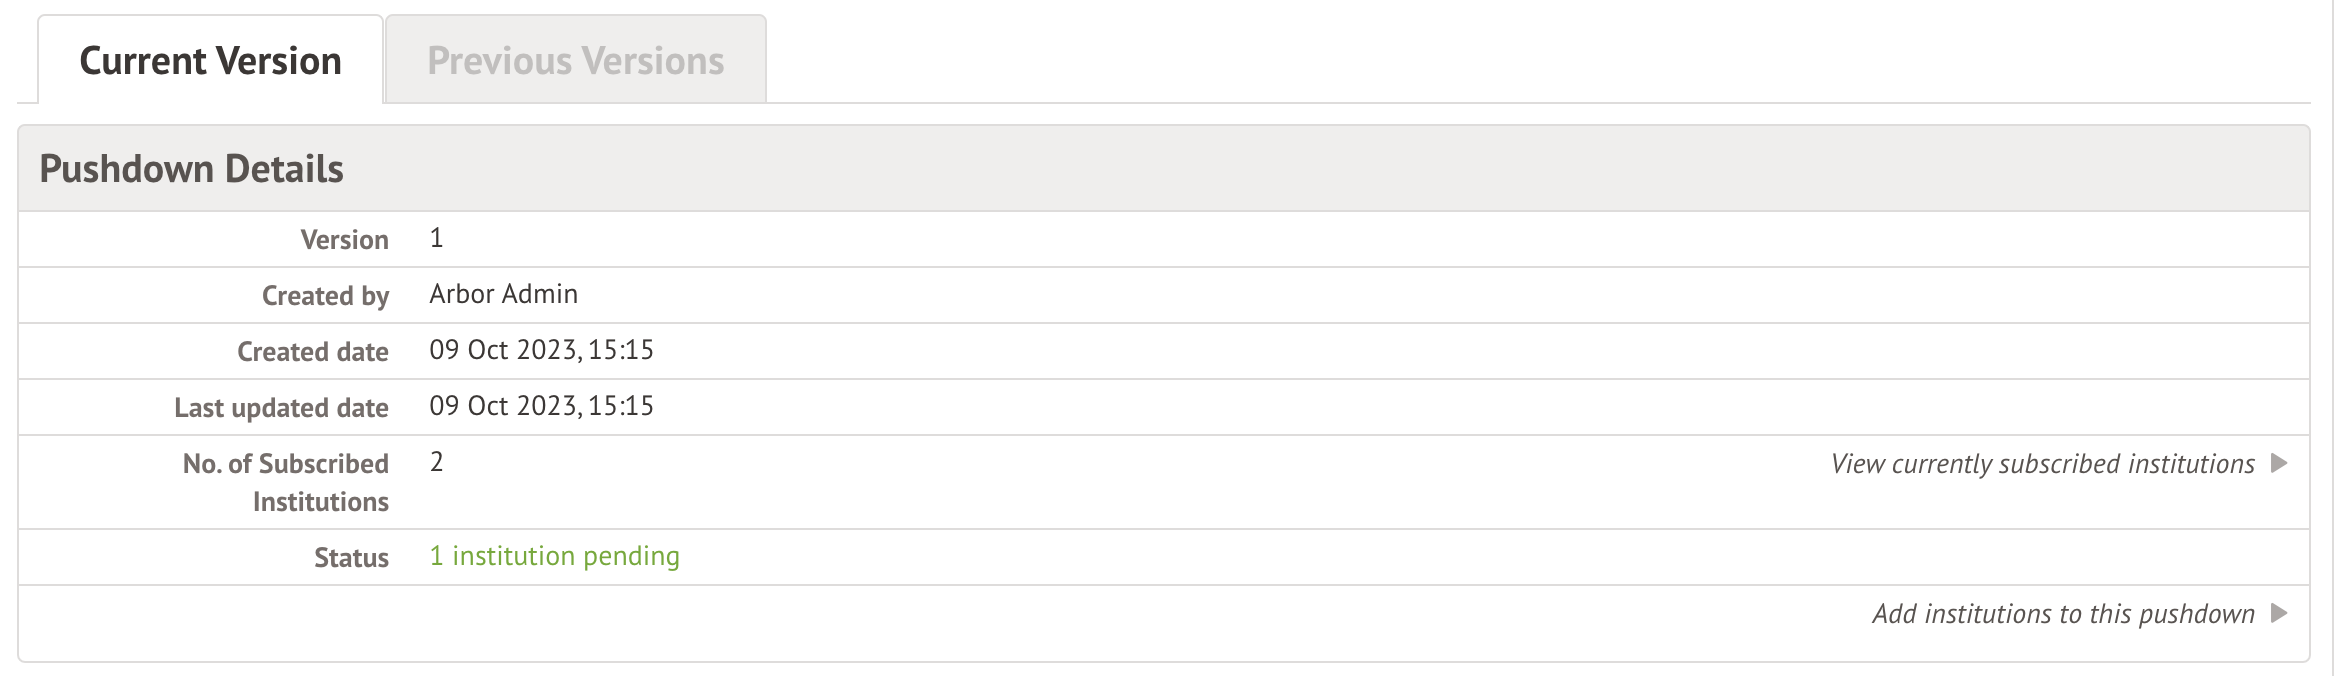Switch to the Previous Versions tab
The image size is (2334, 676).
click(x=575, y=61)
